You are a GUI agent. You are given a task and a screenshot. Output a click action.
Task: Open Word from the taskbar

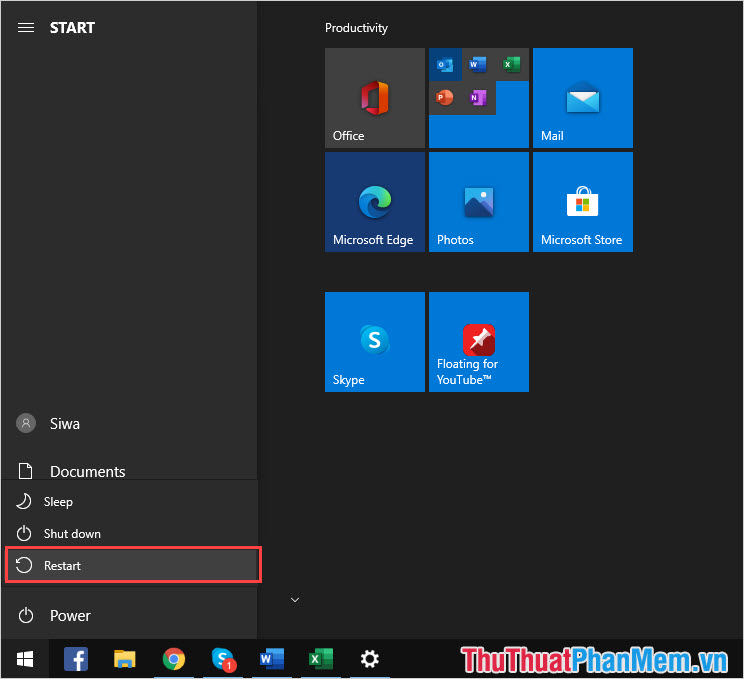pyautogui.click(x=272, y=659)
